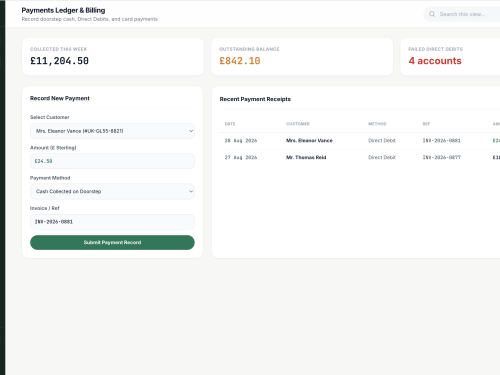Click the 28 Aug 2026 date cell

click(x=241, y=141)
